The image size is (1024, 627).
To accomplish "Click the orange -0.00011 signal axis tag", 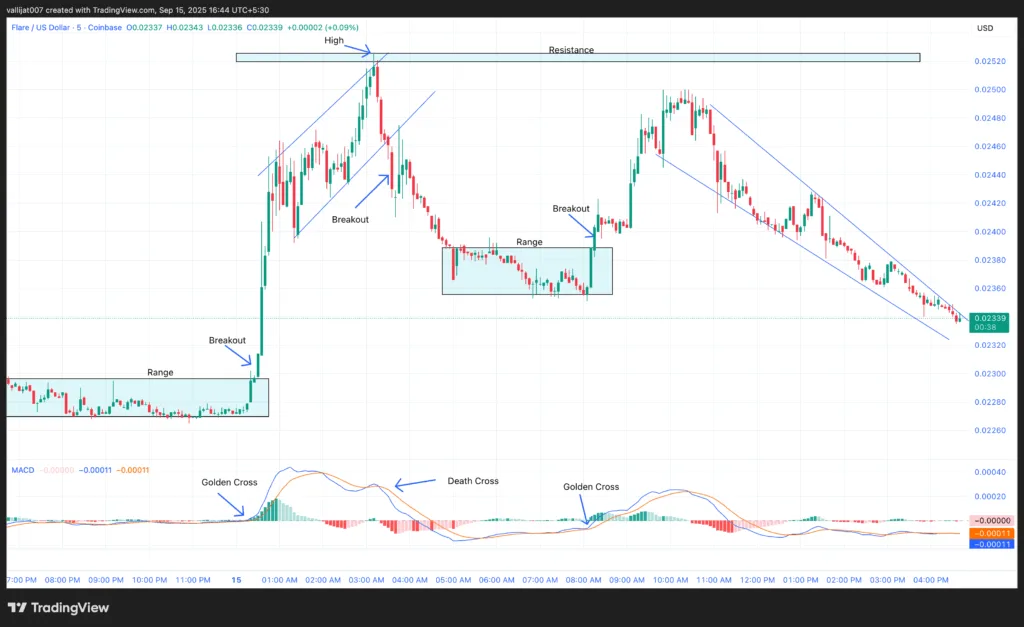I will (991, 533).
